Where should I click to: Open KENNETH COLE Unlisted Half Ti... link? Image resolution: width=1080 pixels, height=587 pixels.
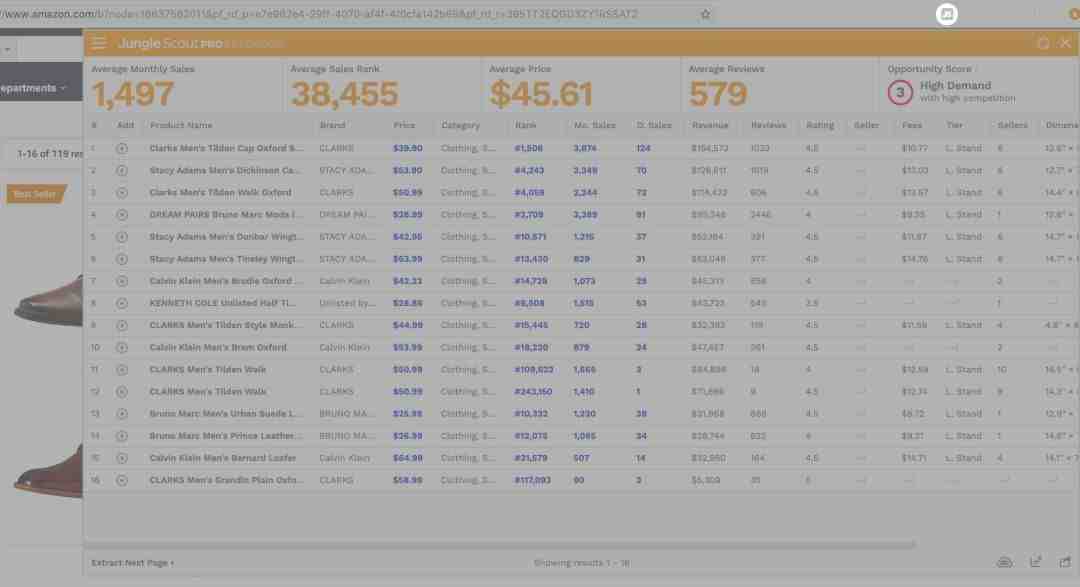pos(222,303)
